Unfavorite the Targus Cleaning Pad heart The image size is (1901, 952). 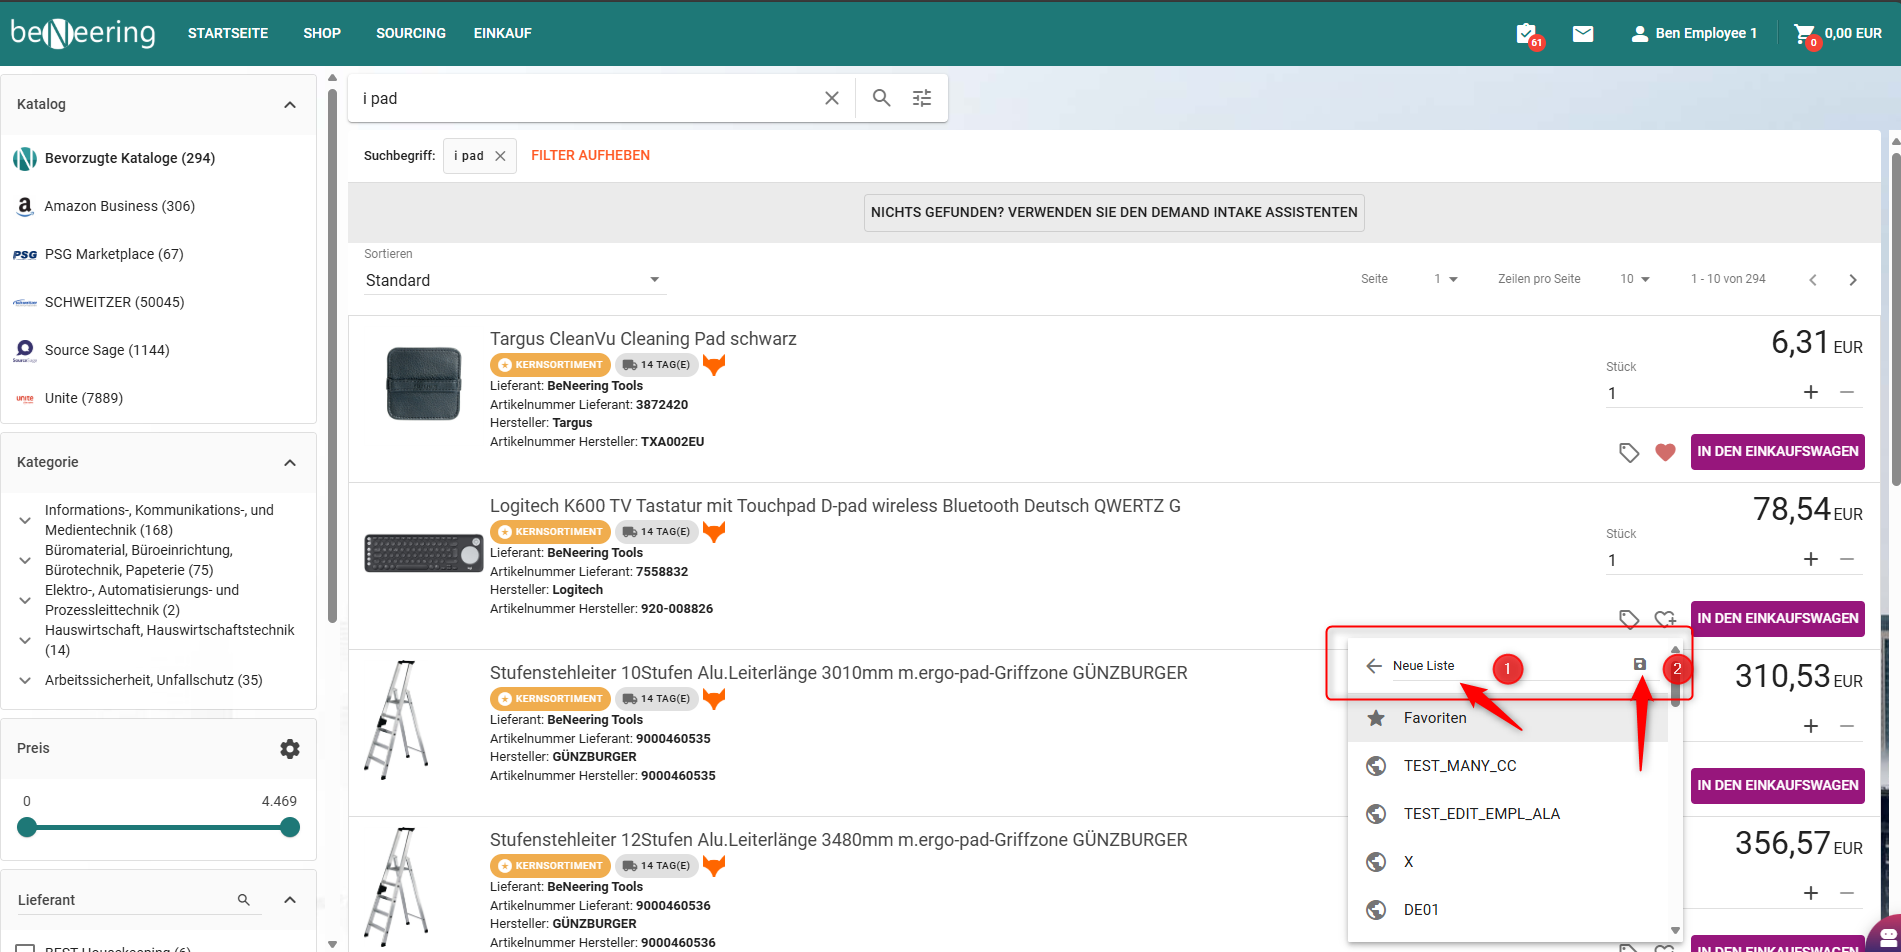pos(1665,452)
